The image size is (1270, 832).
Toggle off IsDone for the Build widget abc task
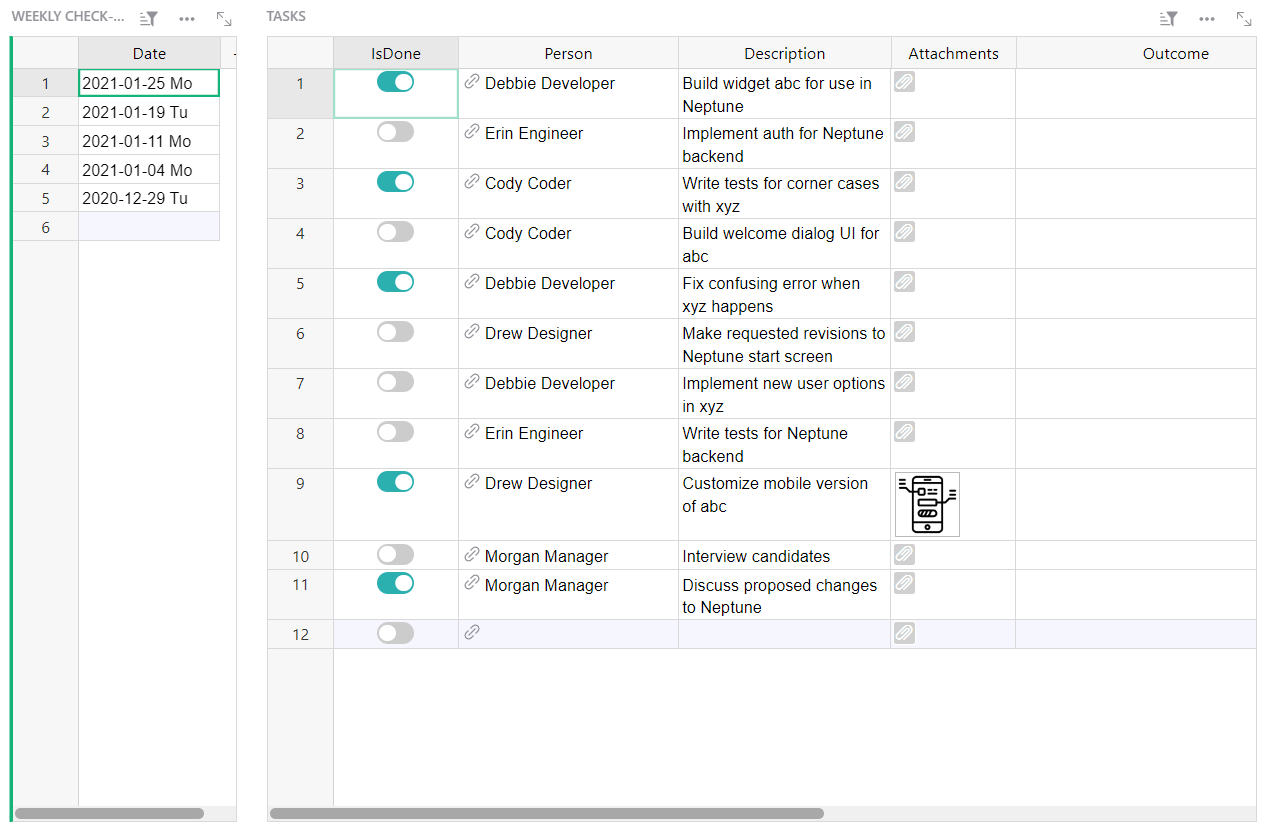point(395,82)
